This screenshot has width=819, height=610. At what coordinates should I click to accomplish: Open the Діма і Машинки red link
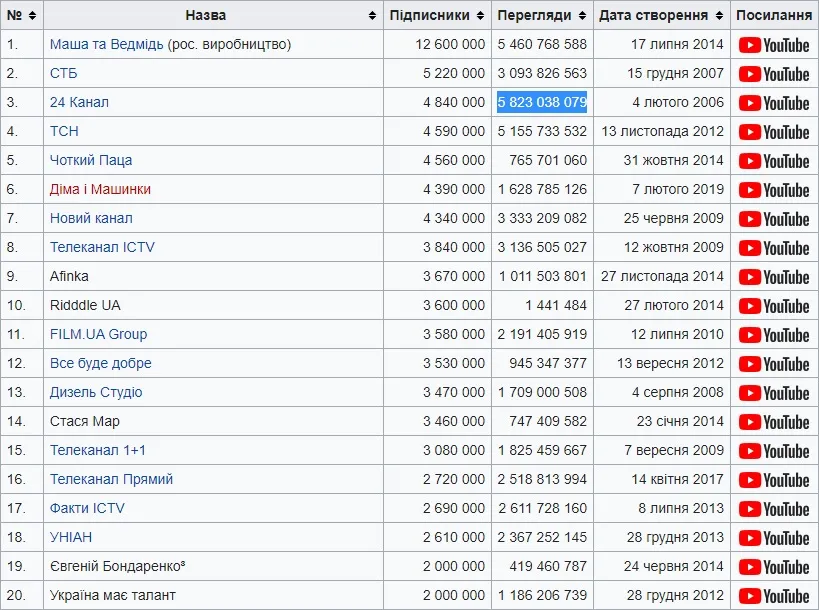click(x=100, y=189)
